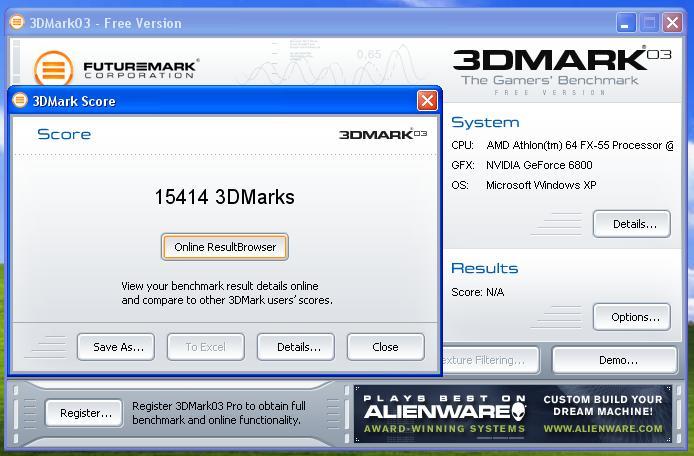Click 'Register 3DMark03 Pro to obtain full' text

[x=219, y=406]
